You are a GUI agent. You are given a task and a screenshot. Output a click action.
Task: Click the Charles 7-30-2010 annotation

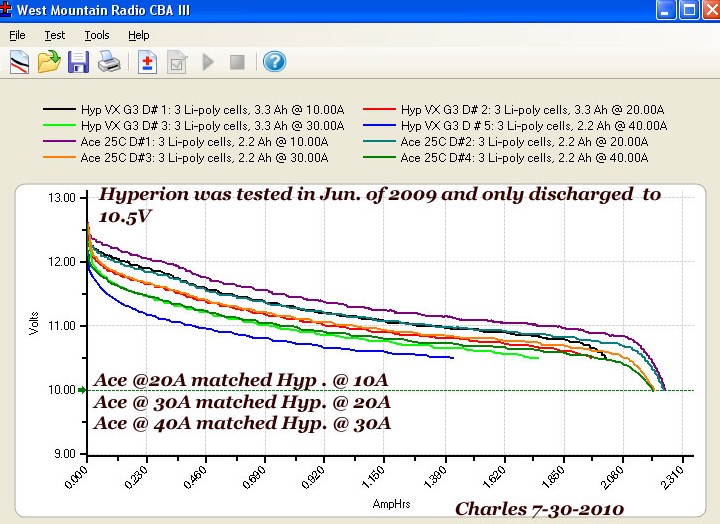pyautogui.click(x=540, y=509)
